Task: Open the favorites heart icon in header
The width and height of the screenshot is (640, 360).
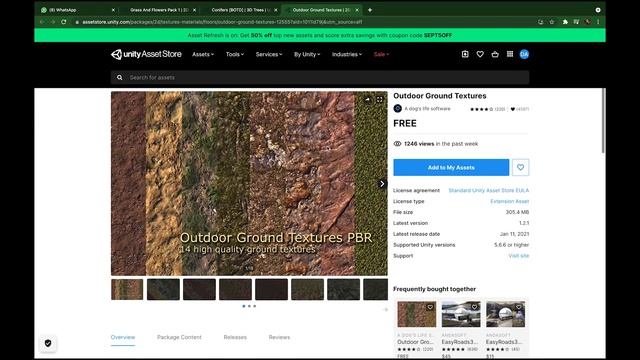Action: click(480, 54)
